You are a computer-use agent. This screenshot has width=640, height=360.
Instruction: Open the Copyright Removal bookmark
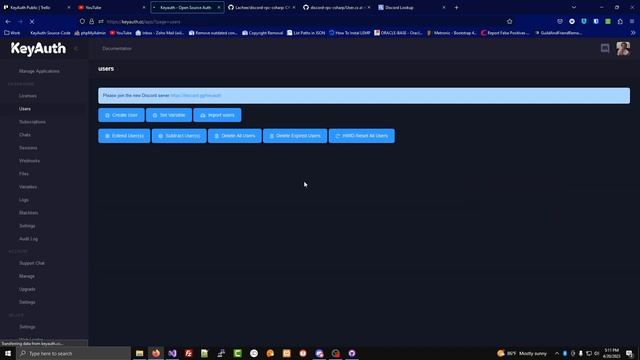point(262,33)
